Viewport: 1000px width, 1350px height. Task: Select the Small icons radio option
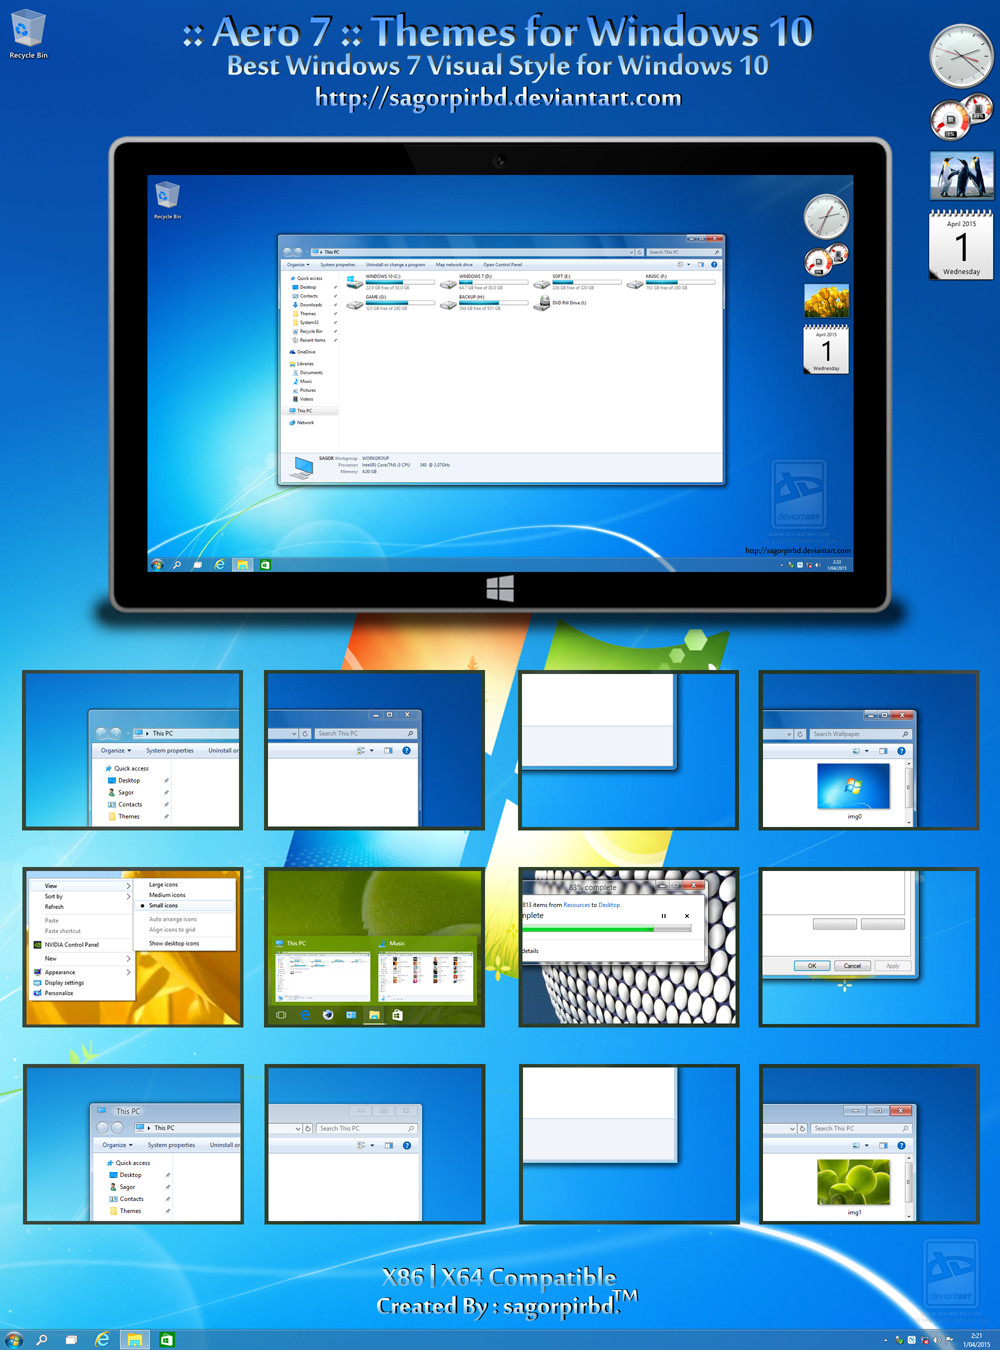(164, 906)
